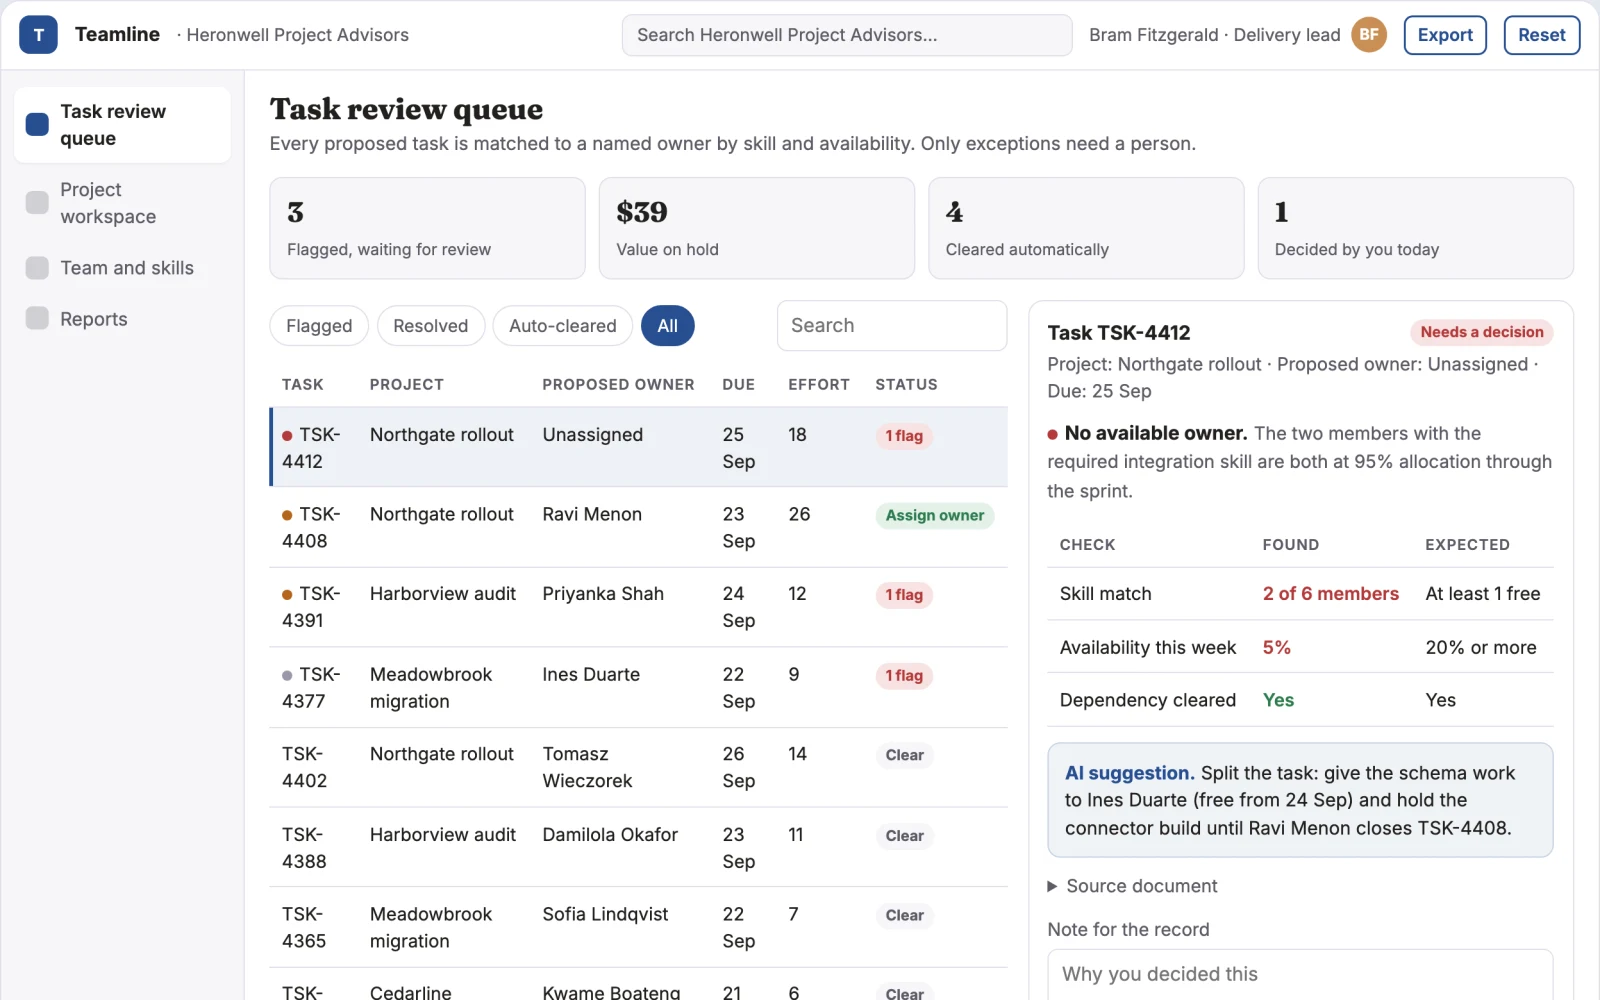Click the Why you decided this note field
This screenshot has height=1000, width=1600.
click(1300, 974)
